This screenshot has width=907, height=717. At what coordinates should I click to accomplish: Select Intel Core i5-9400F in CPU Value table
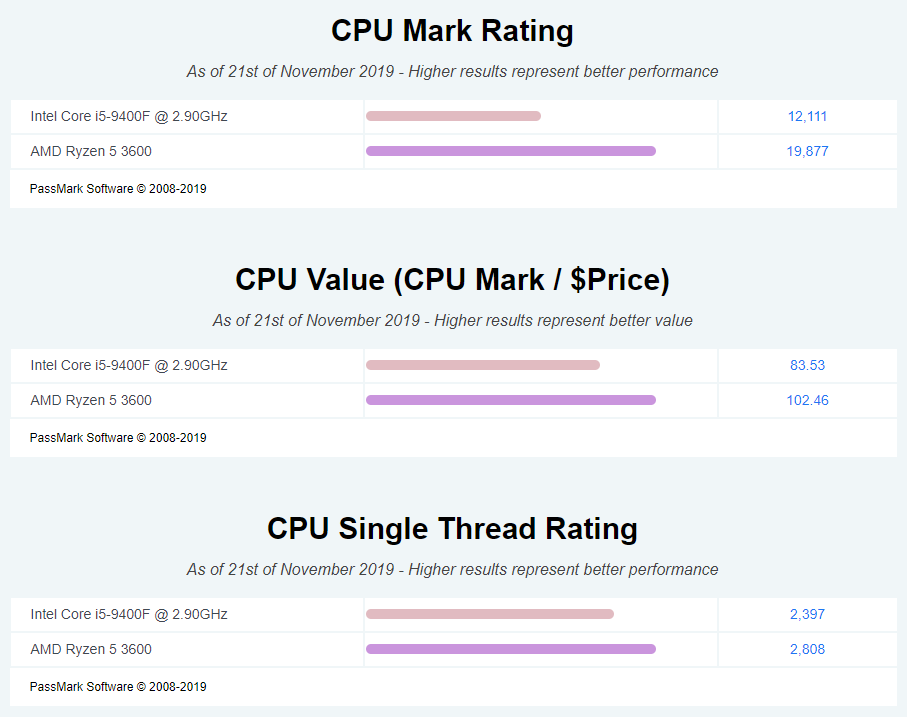(x=128, y=365)
